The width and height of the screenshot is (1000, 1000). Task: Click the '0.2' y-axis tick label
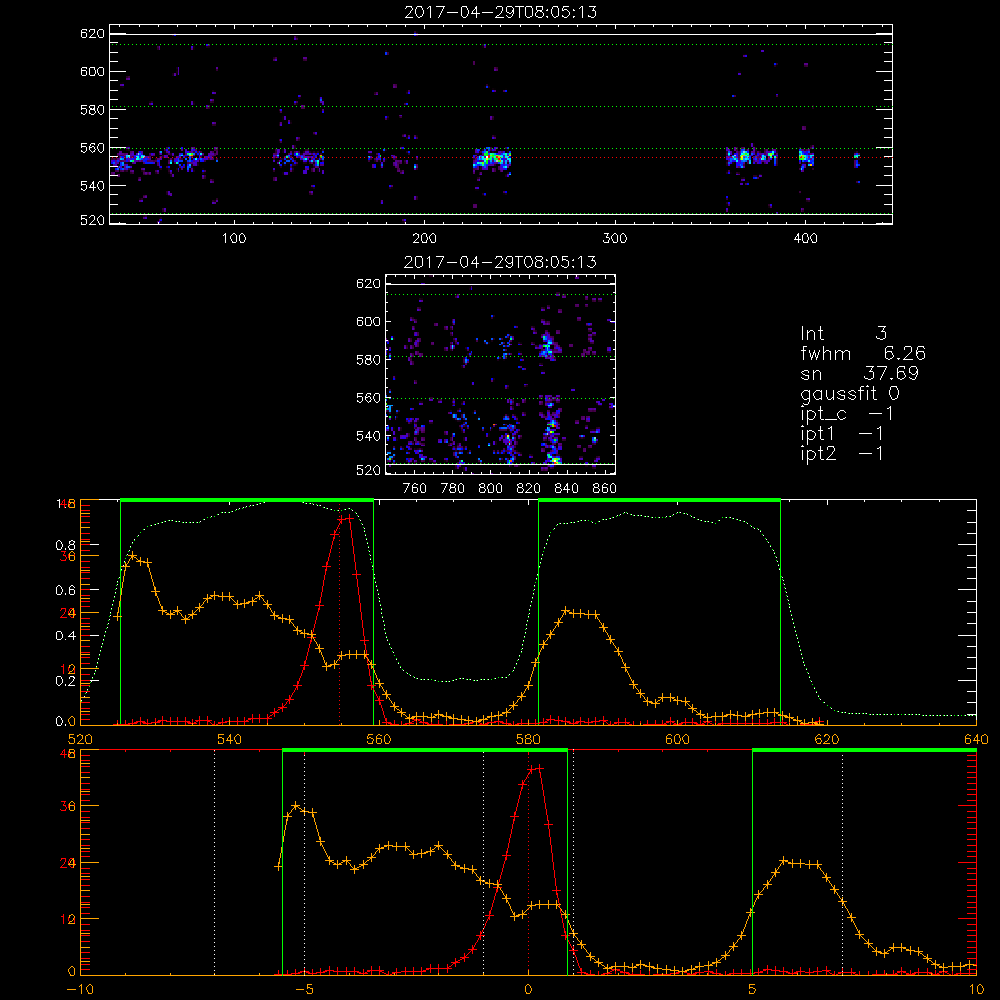point(65,681)
